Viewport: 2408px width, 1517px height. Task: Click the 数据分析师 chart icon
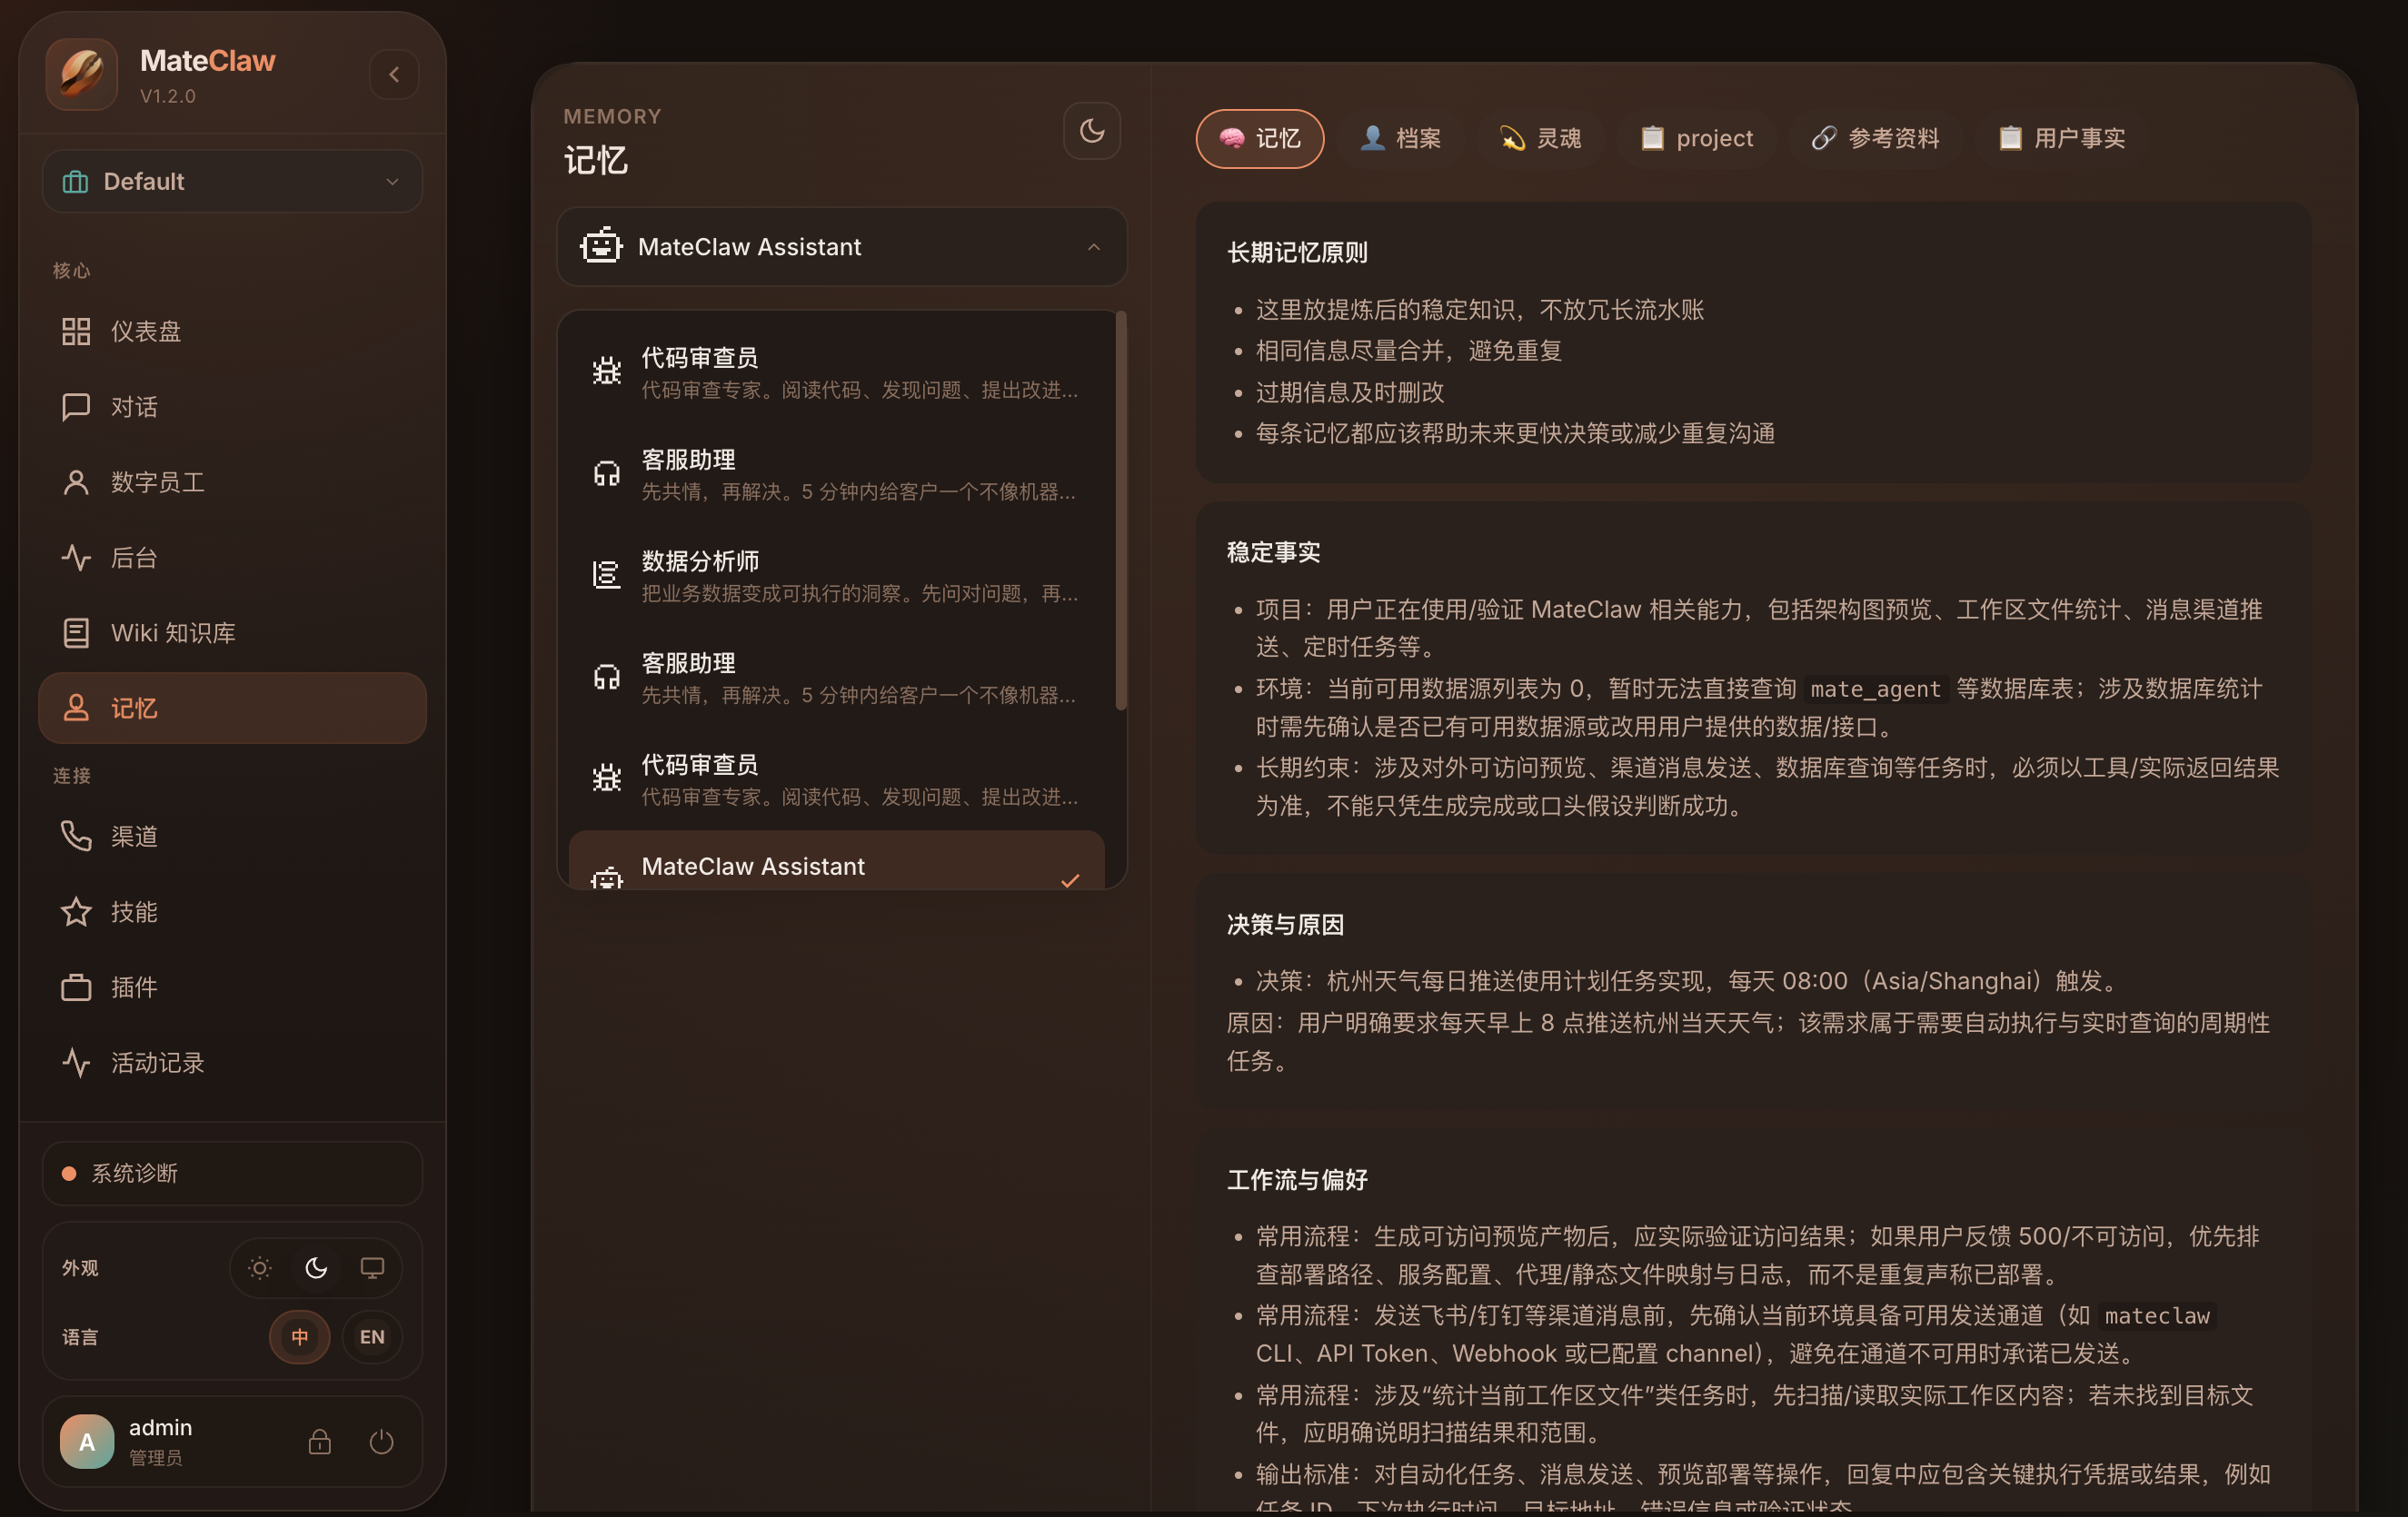click(607, 575)
